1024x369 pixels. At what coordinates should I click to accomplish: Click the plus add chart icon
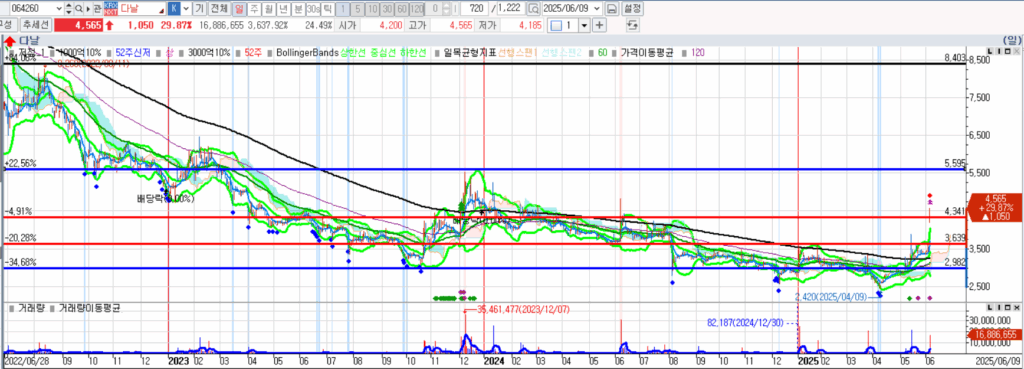tap(599, 25)
